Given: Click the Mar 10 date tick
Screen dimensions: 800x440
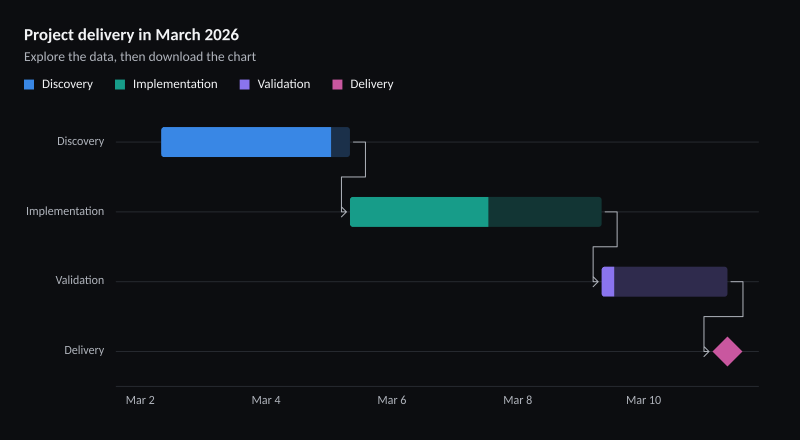Looking at the screenshot, I should [643, 400].
